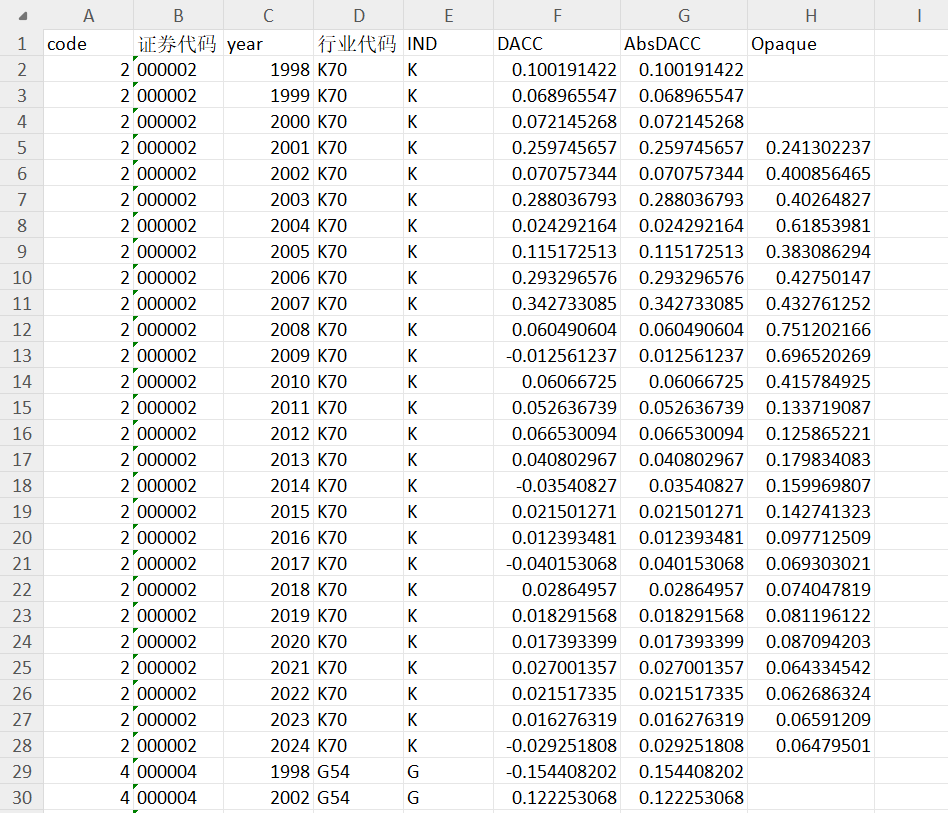Select AbsDACC value 0.024292164
Image resolution: width=948 pixels, height=813 pixels.
click(x=684, y=225)
